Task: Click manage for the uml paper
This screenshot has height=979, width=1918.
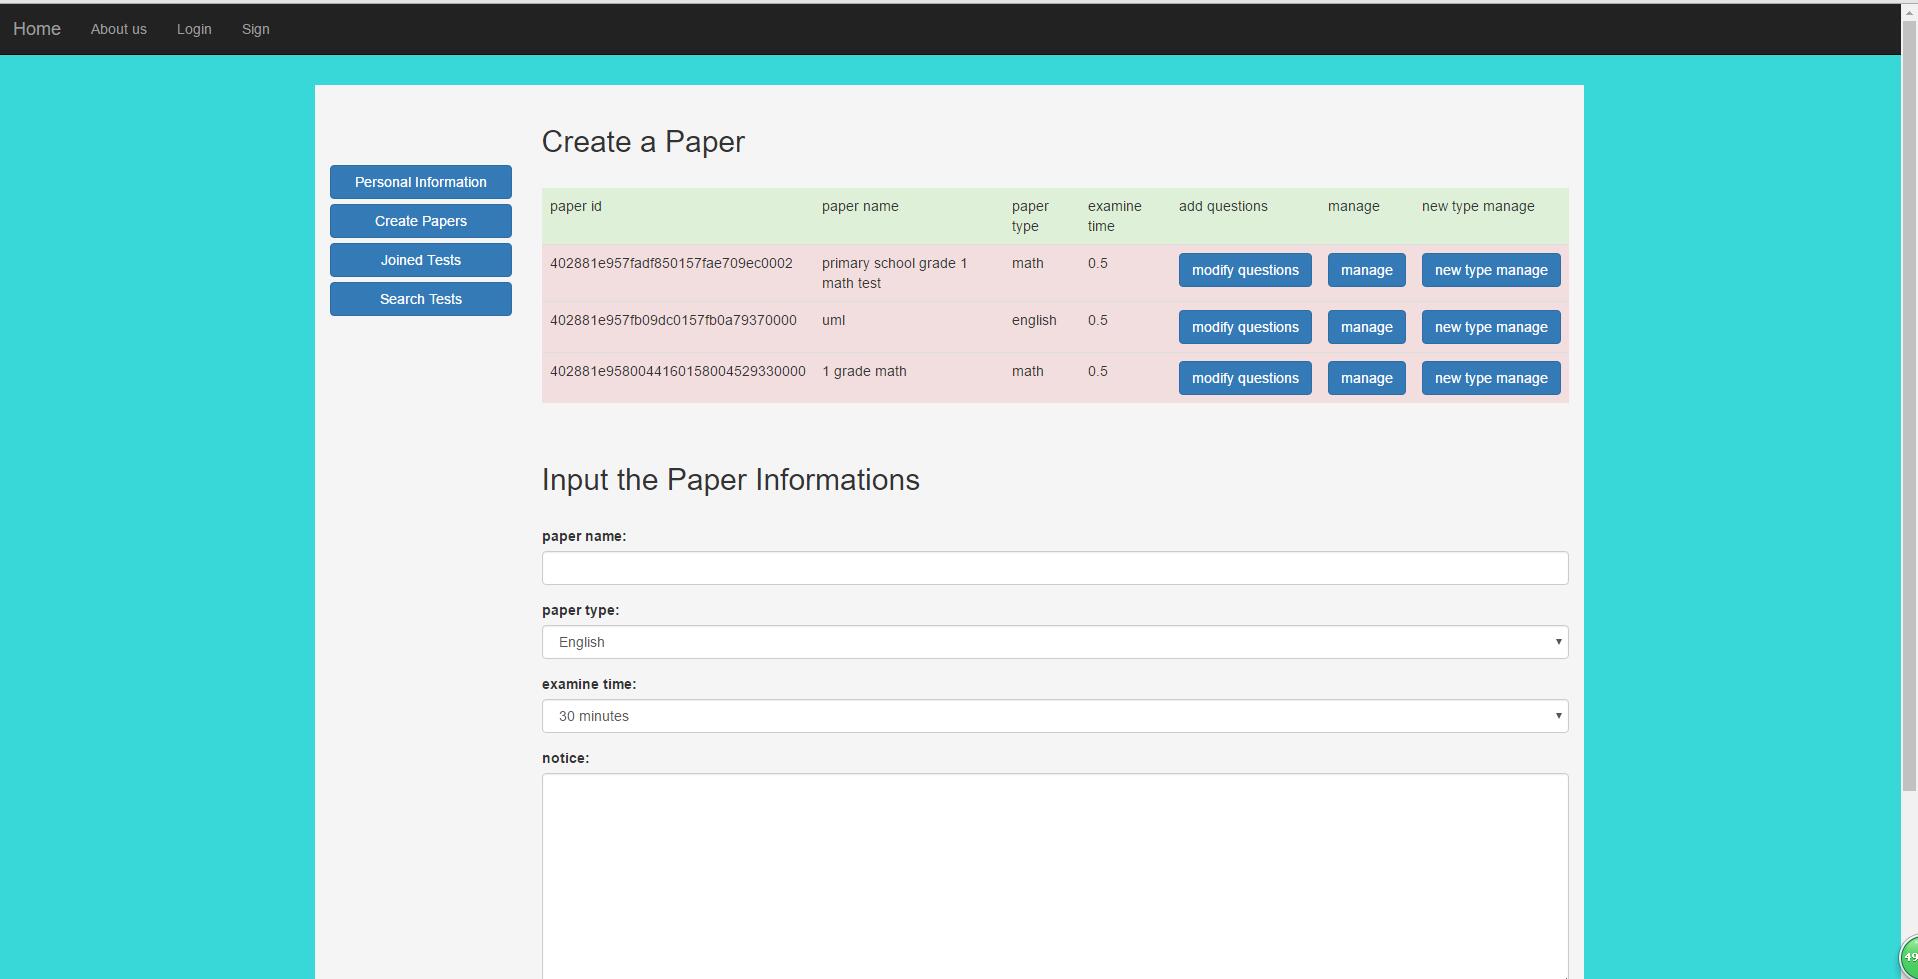Action: click(x=1367, y=327)
